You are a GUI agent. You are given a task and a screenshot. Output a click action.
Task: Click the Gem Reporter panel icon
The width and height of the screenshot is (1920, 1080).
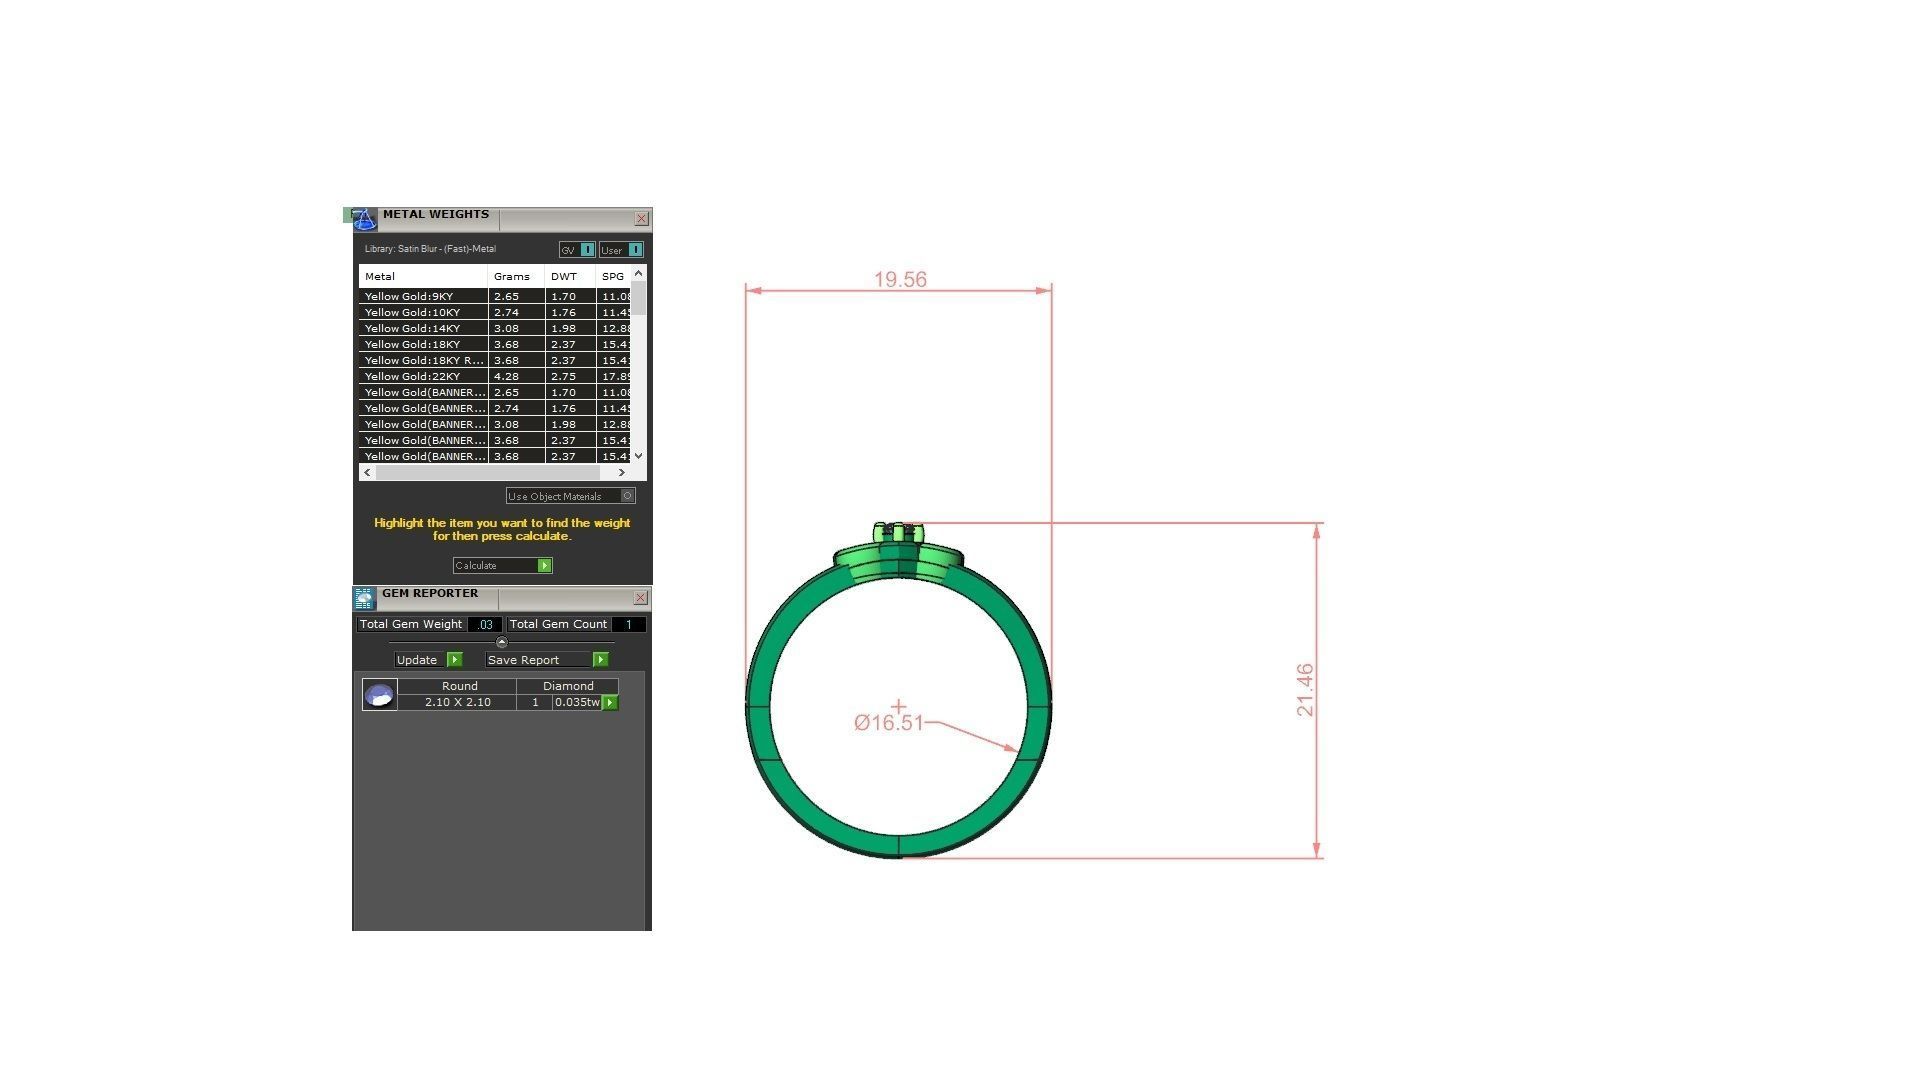pos(364,598)
